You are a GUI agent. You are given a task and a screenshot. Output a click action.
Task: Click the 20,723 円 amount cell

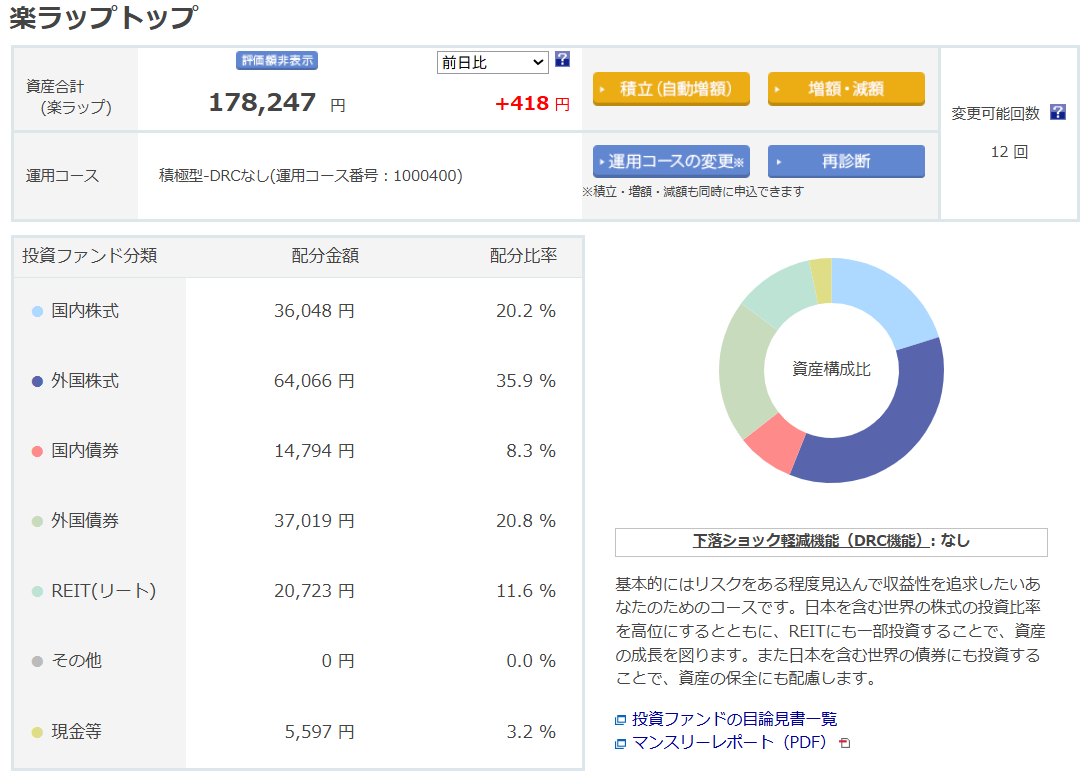click(314, 591)
